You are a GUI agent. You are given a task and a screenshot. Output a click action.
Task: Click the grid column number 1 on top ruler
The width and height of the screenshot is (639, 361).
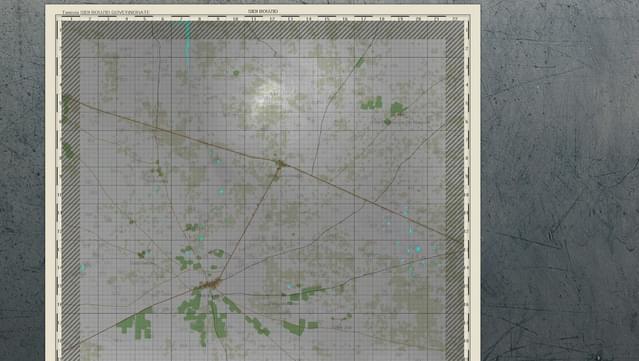71,19
